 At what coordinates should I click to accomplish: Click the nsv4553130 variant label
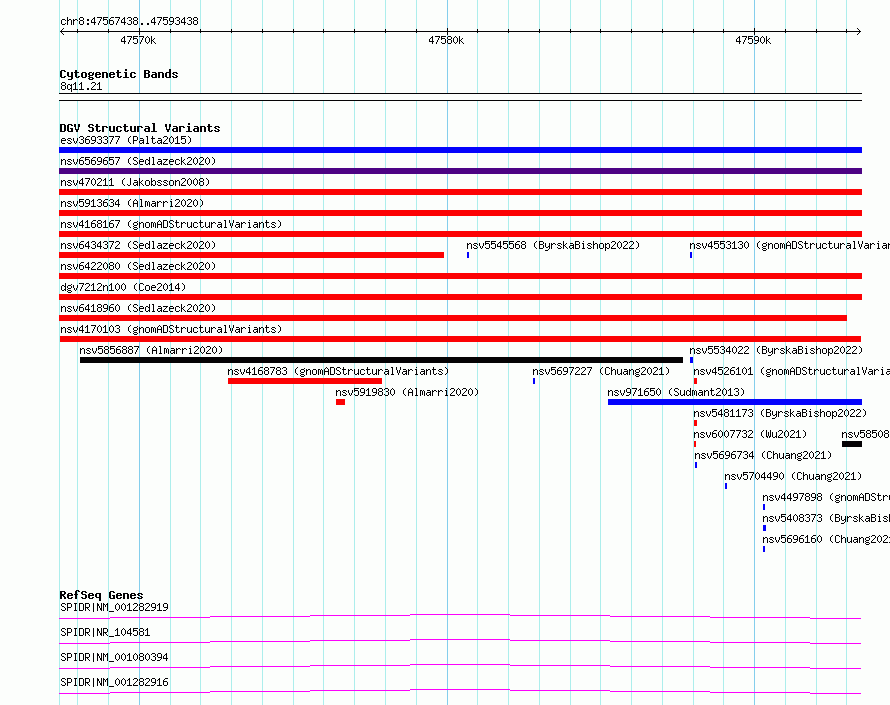pyautogui.click(x=790, y=245)
